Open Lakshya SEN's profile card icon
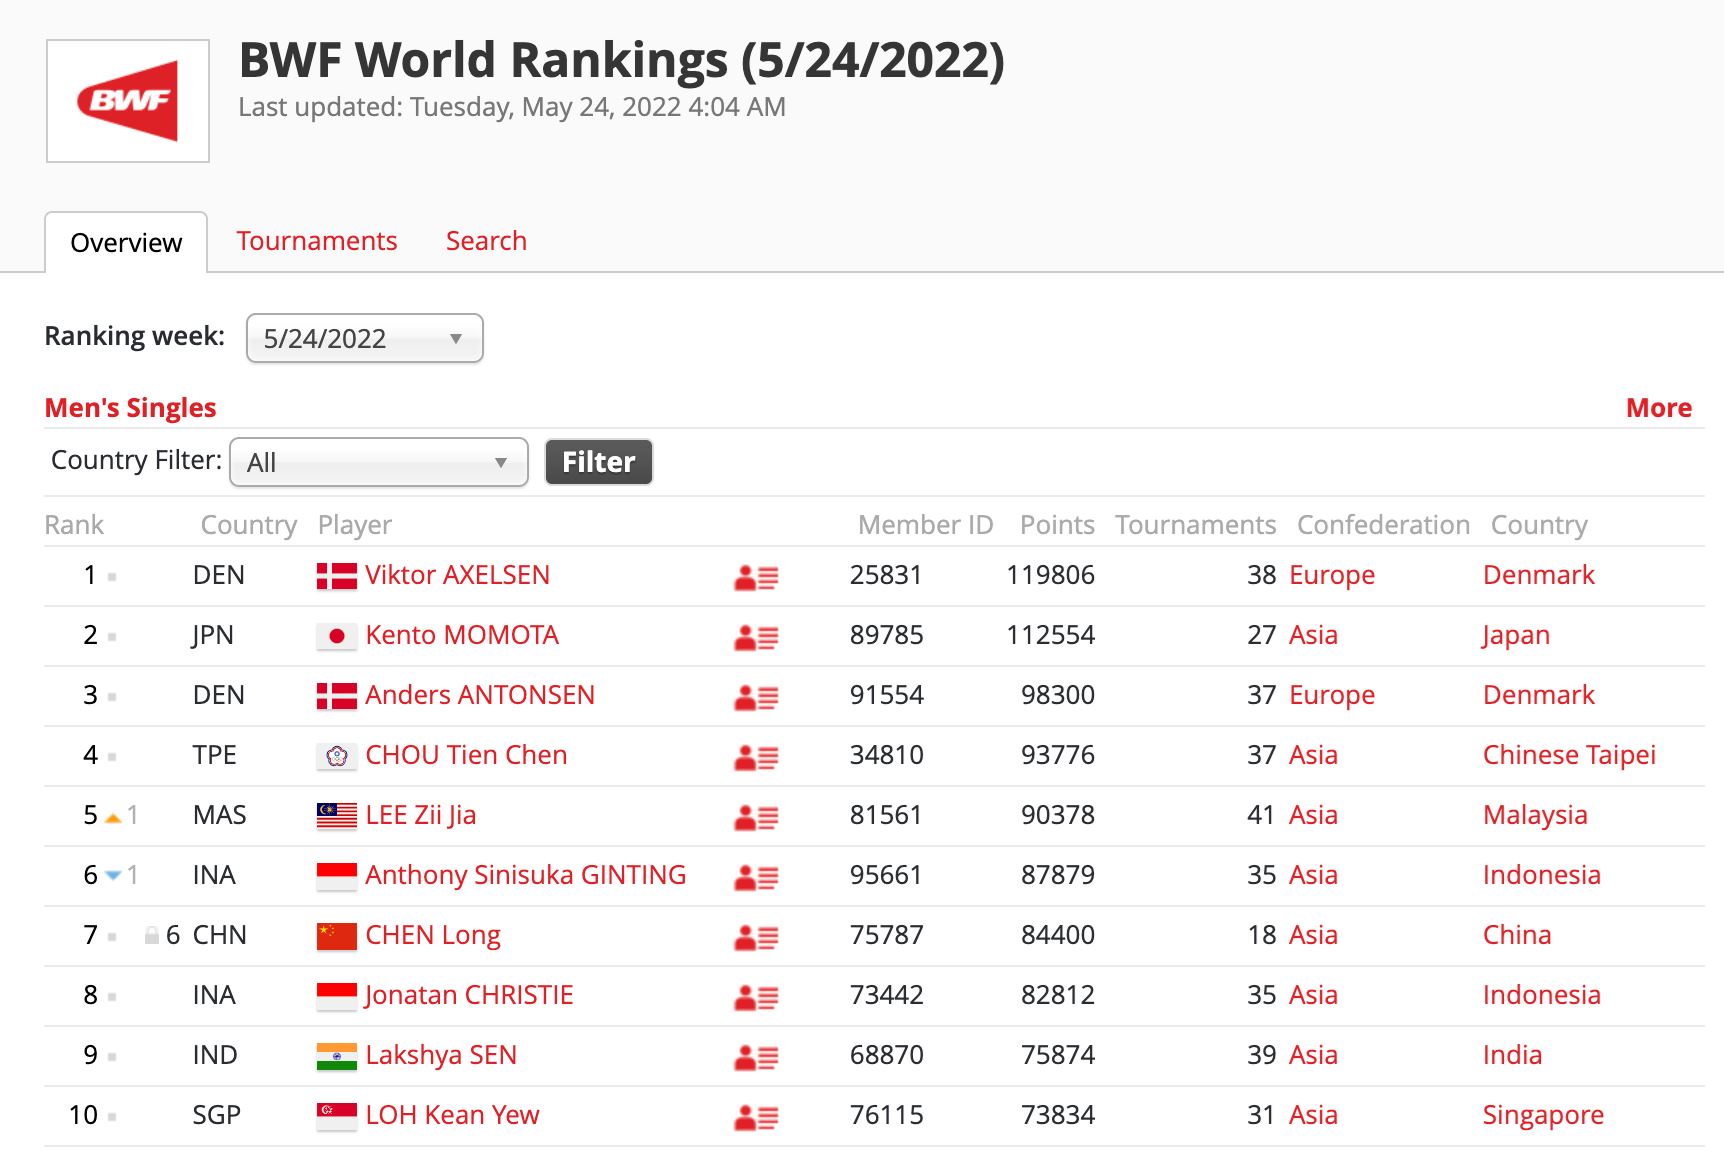The height and width of the screenshot is (1156, 1724). (755, 1057)
